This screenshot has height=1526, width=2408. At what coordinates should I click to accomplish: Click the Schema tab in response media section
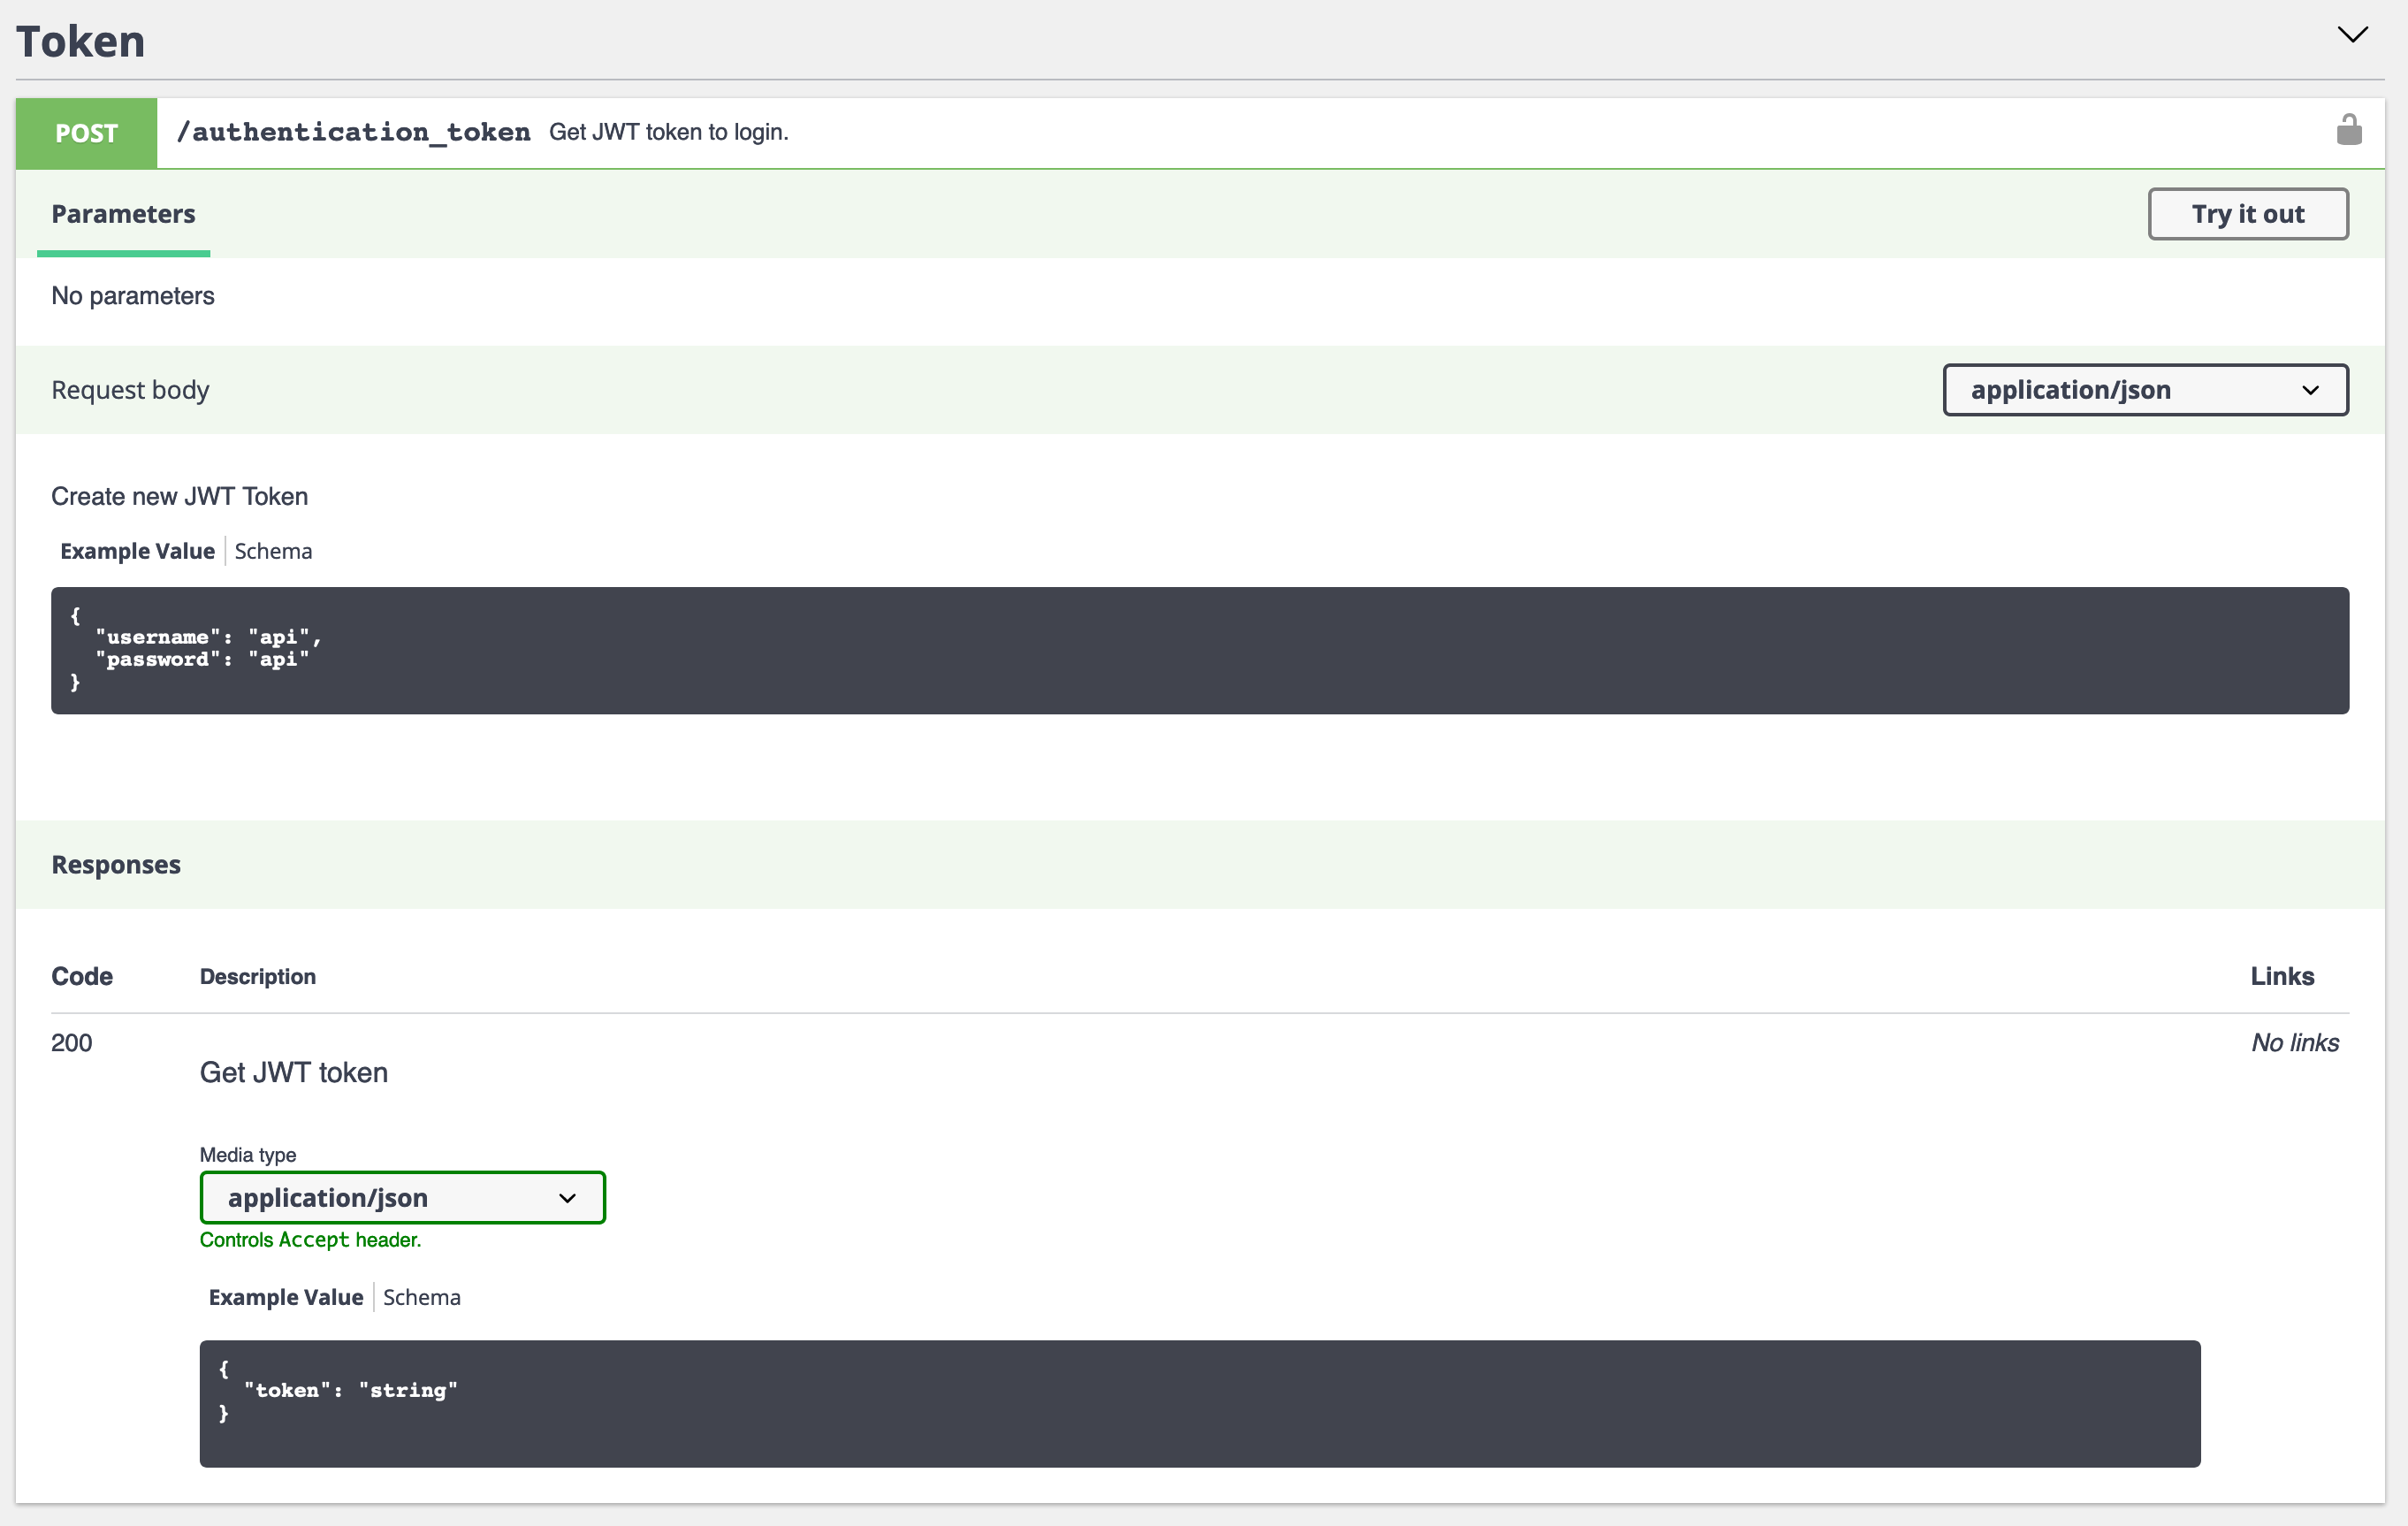[x=422, y=1296]
